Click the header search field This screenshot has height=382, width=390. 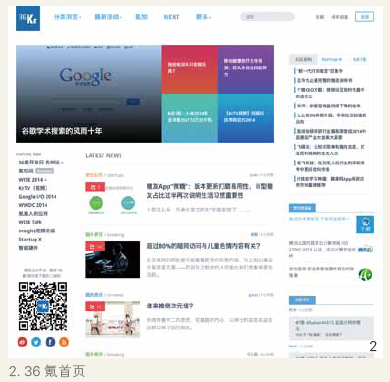click(x=267, y=17)
